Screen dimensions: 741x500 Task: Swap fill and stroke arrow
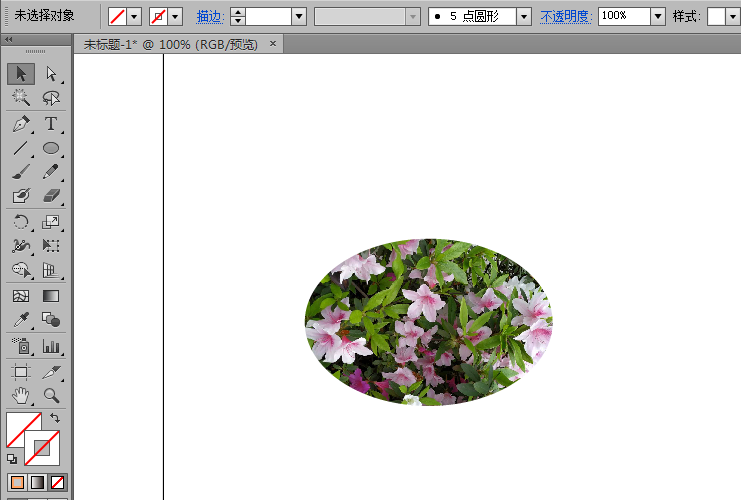point(55,418)
